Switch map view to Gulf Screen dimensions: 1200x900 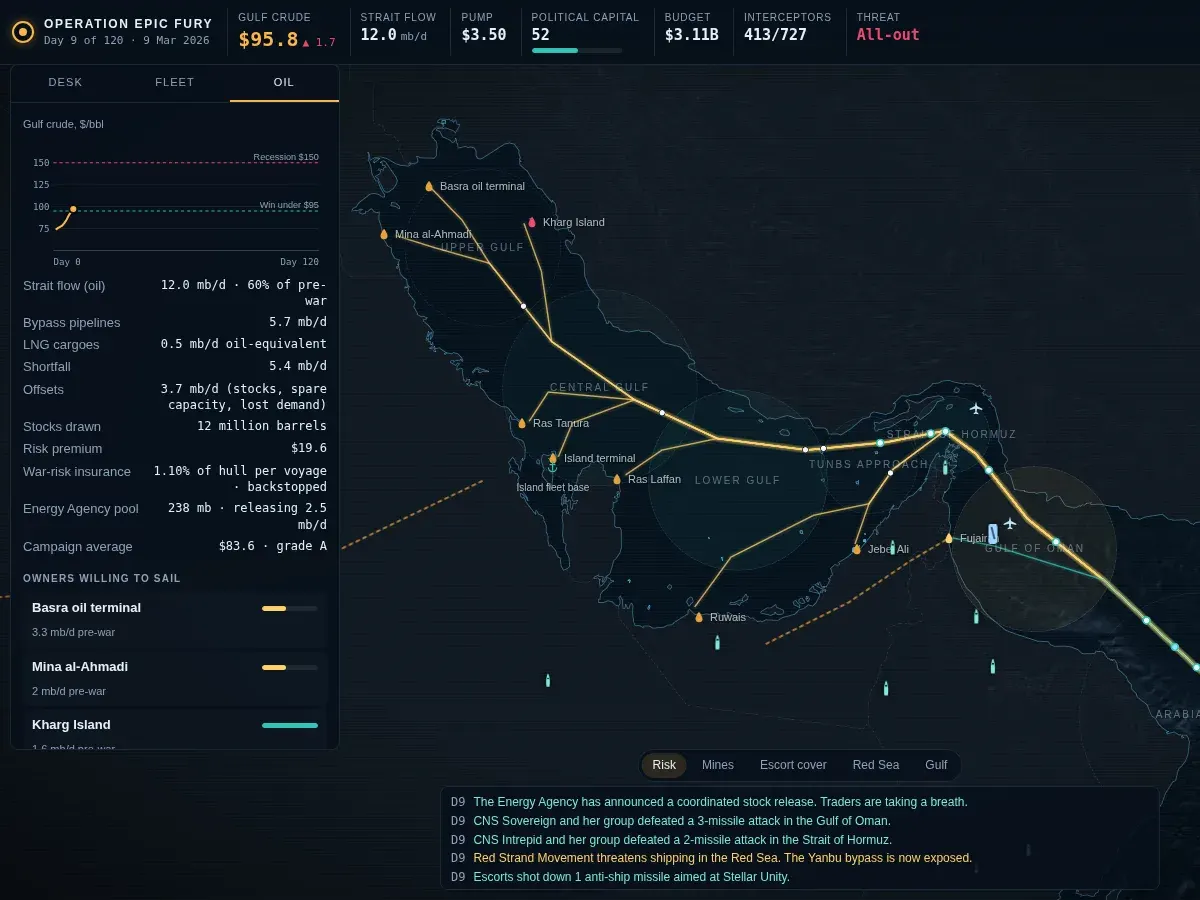tap(936, 765)
